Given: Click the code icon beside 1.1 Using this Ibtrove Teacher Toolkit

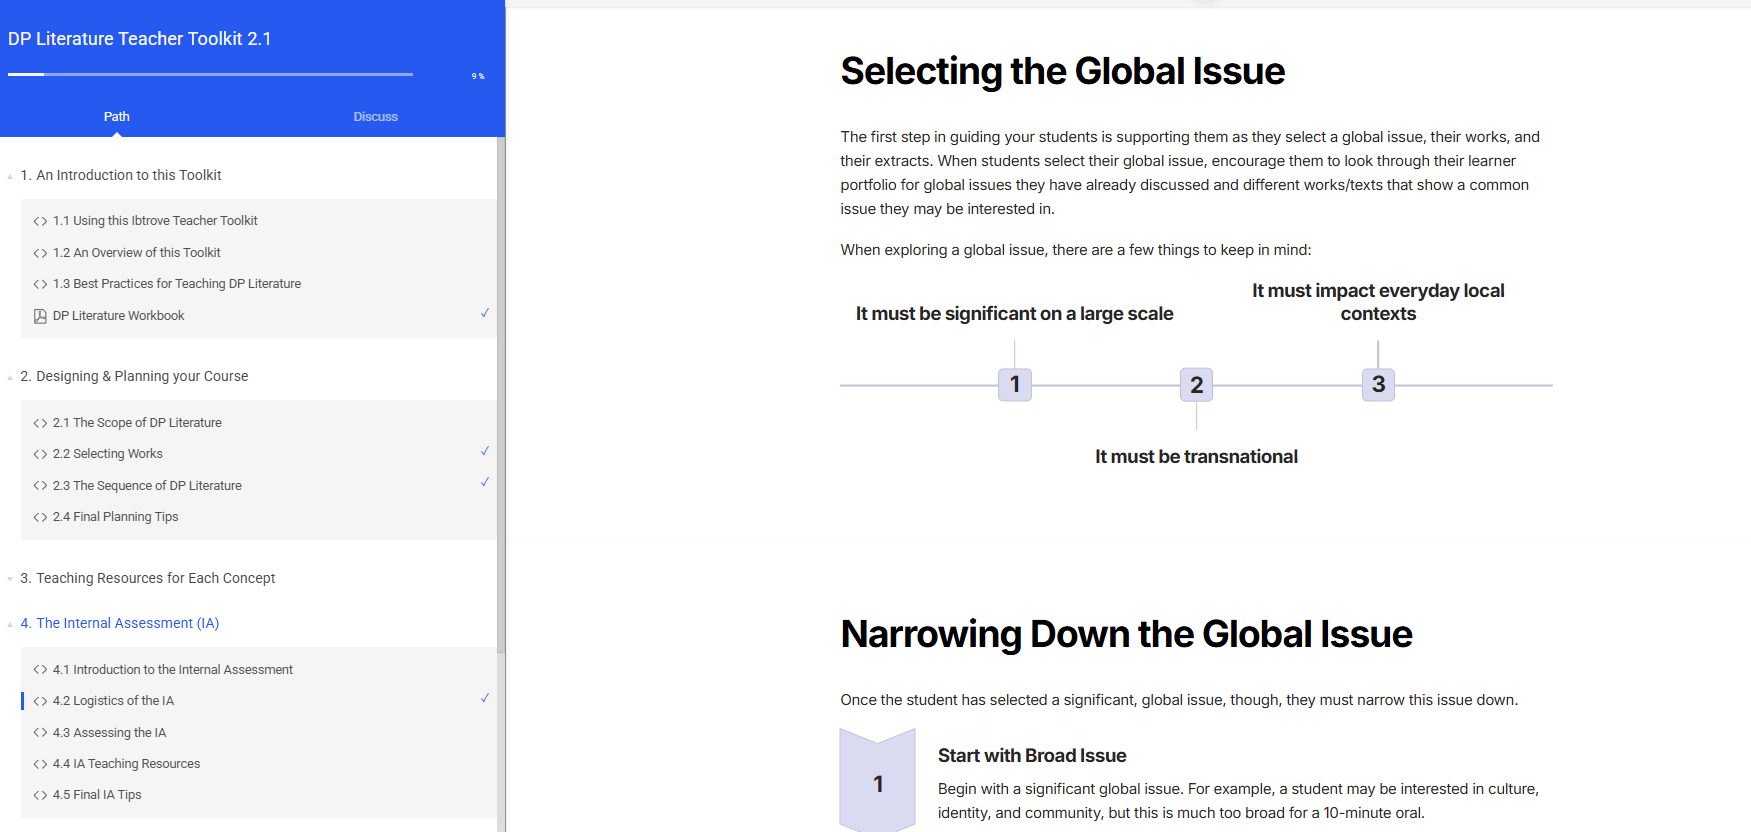Looking at the screenshot, I should coord(40,221).
